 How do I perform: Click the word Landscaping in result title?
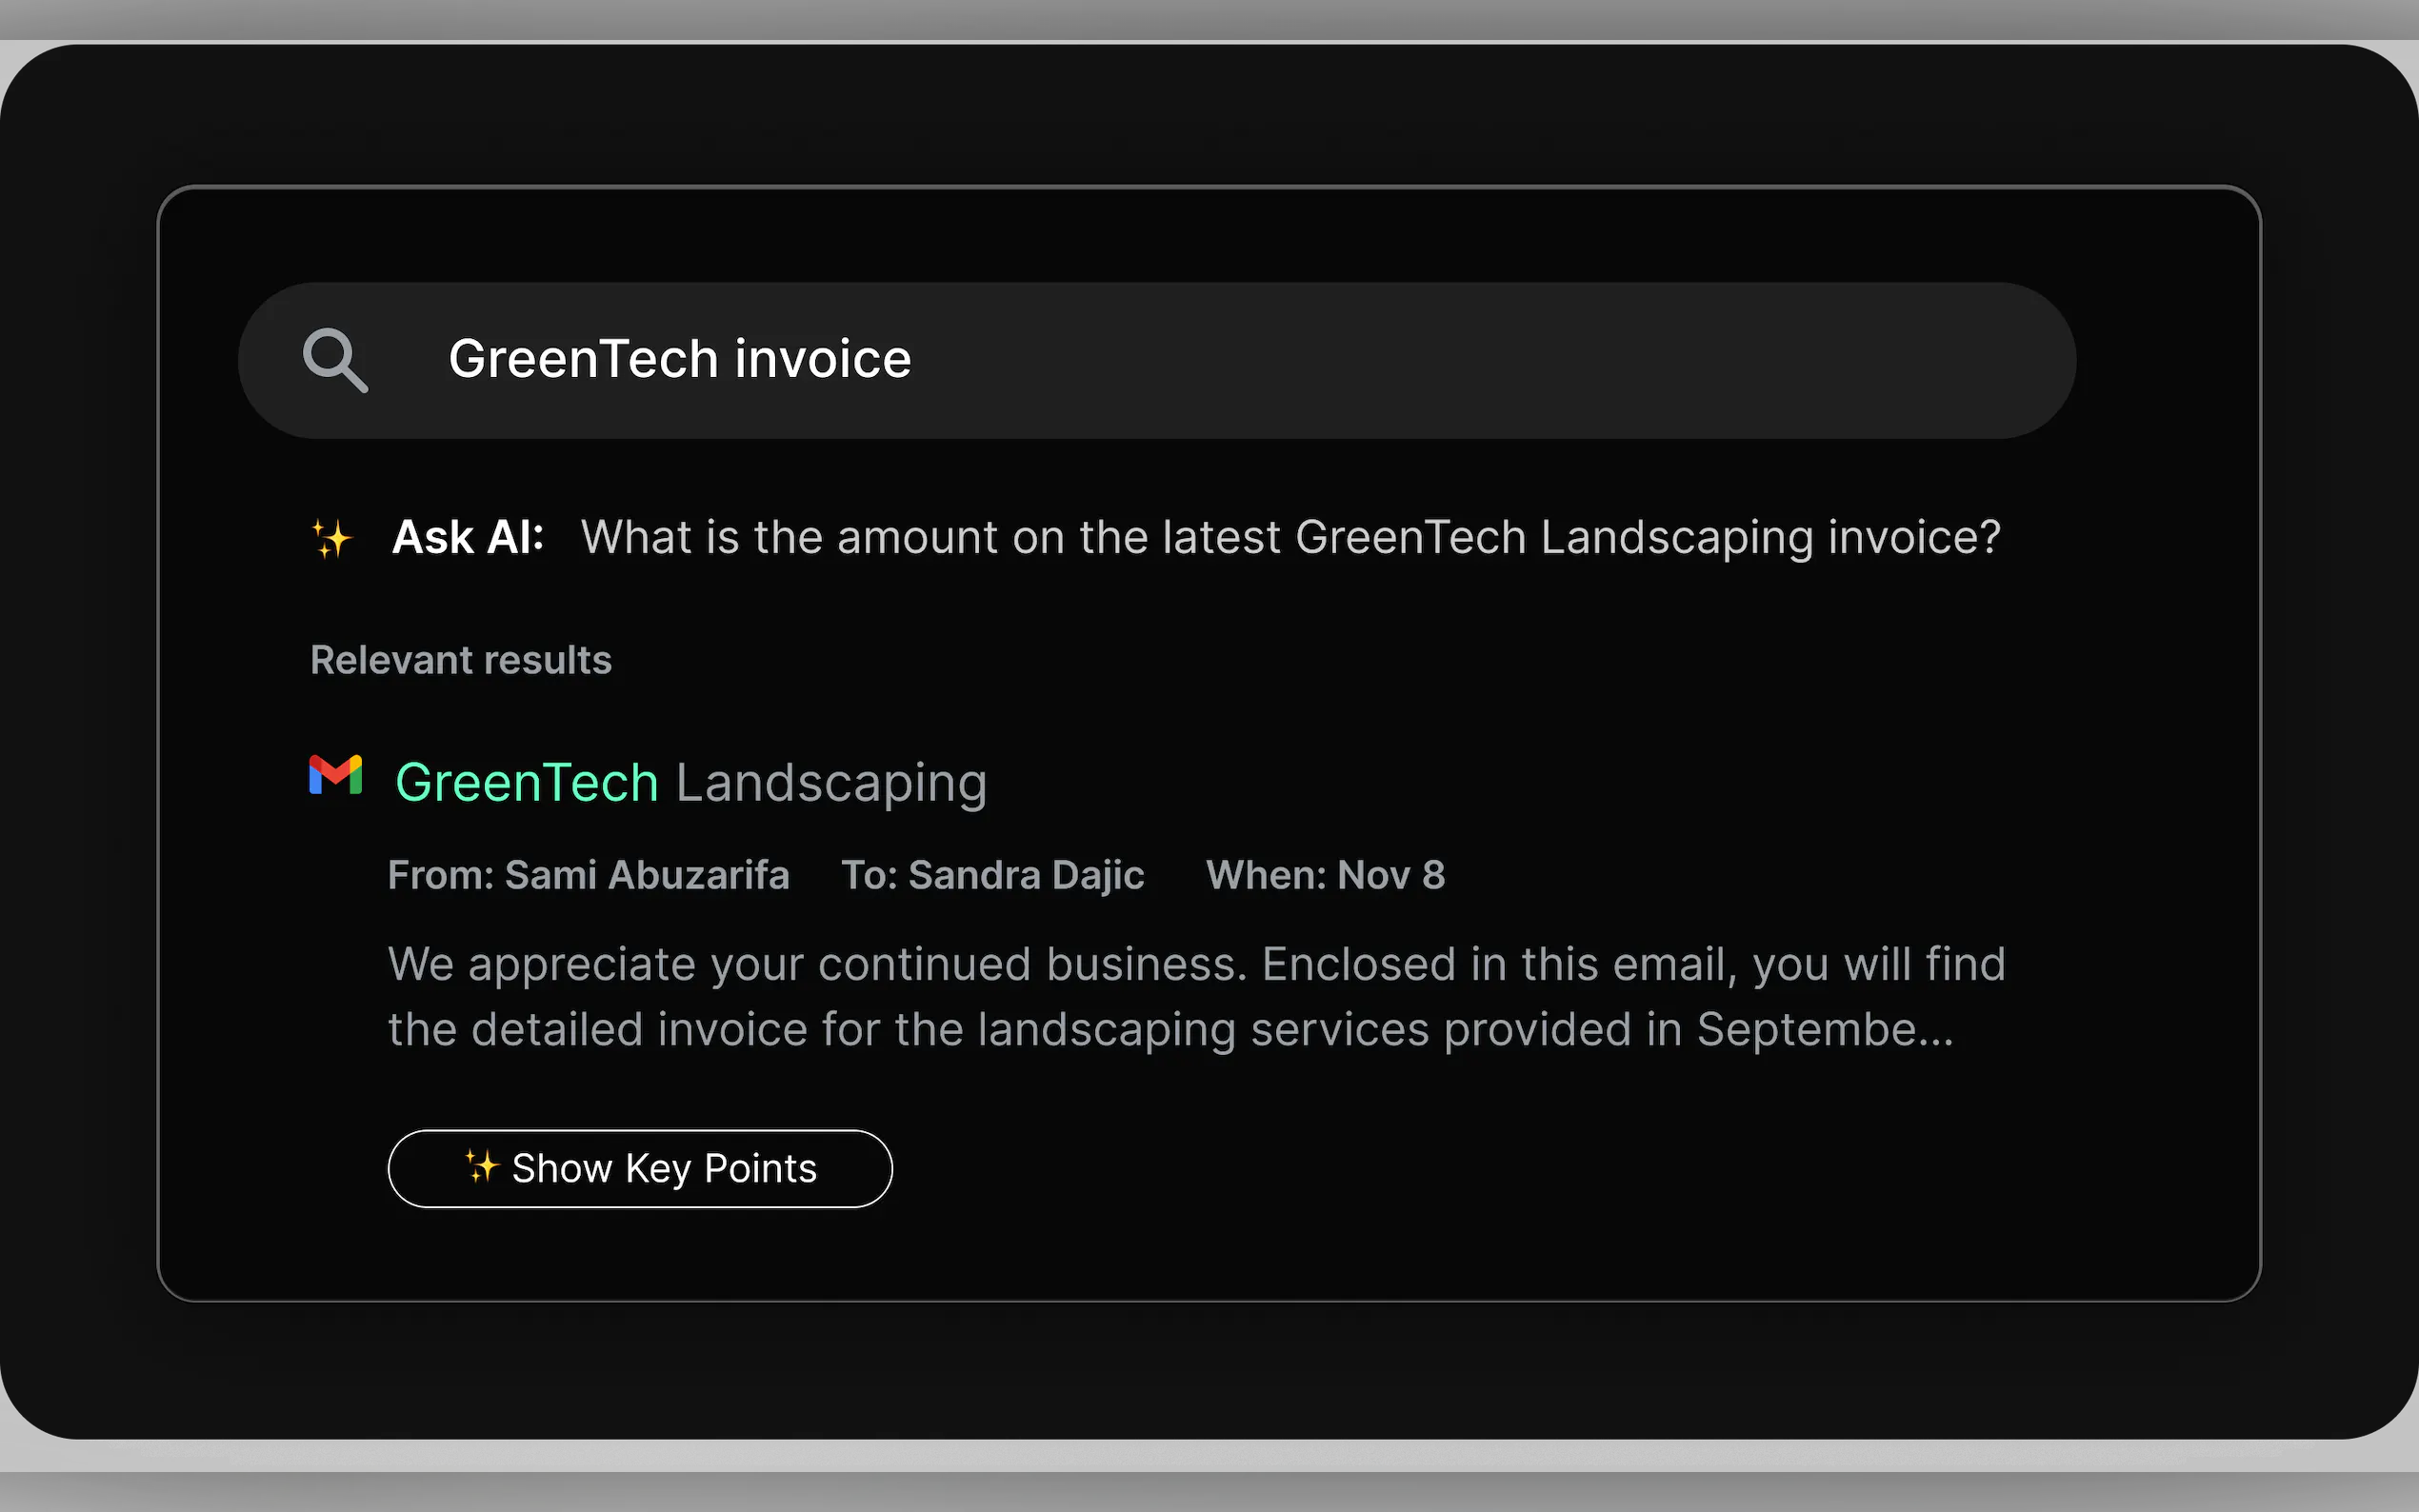832,783
